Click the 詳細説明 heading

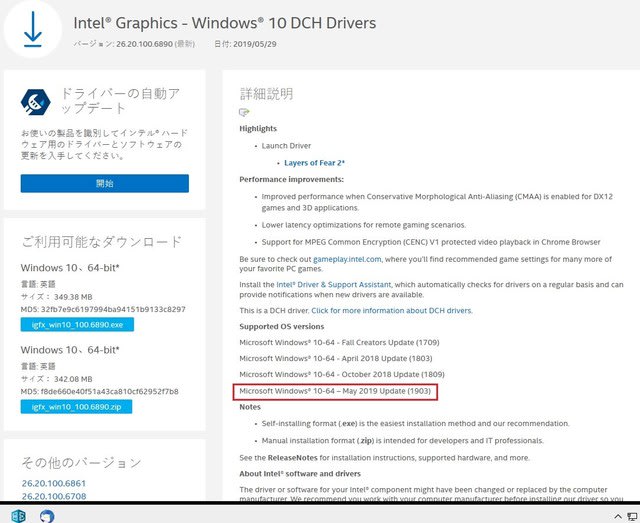[266, 93]
